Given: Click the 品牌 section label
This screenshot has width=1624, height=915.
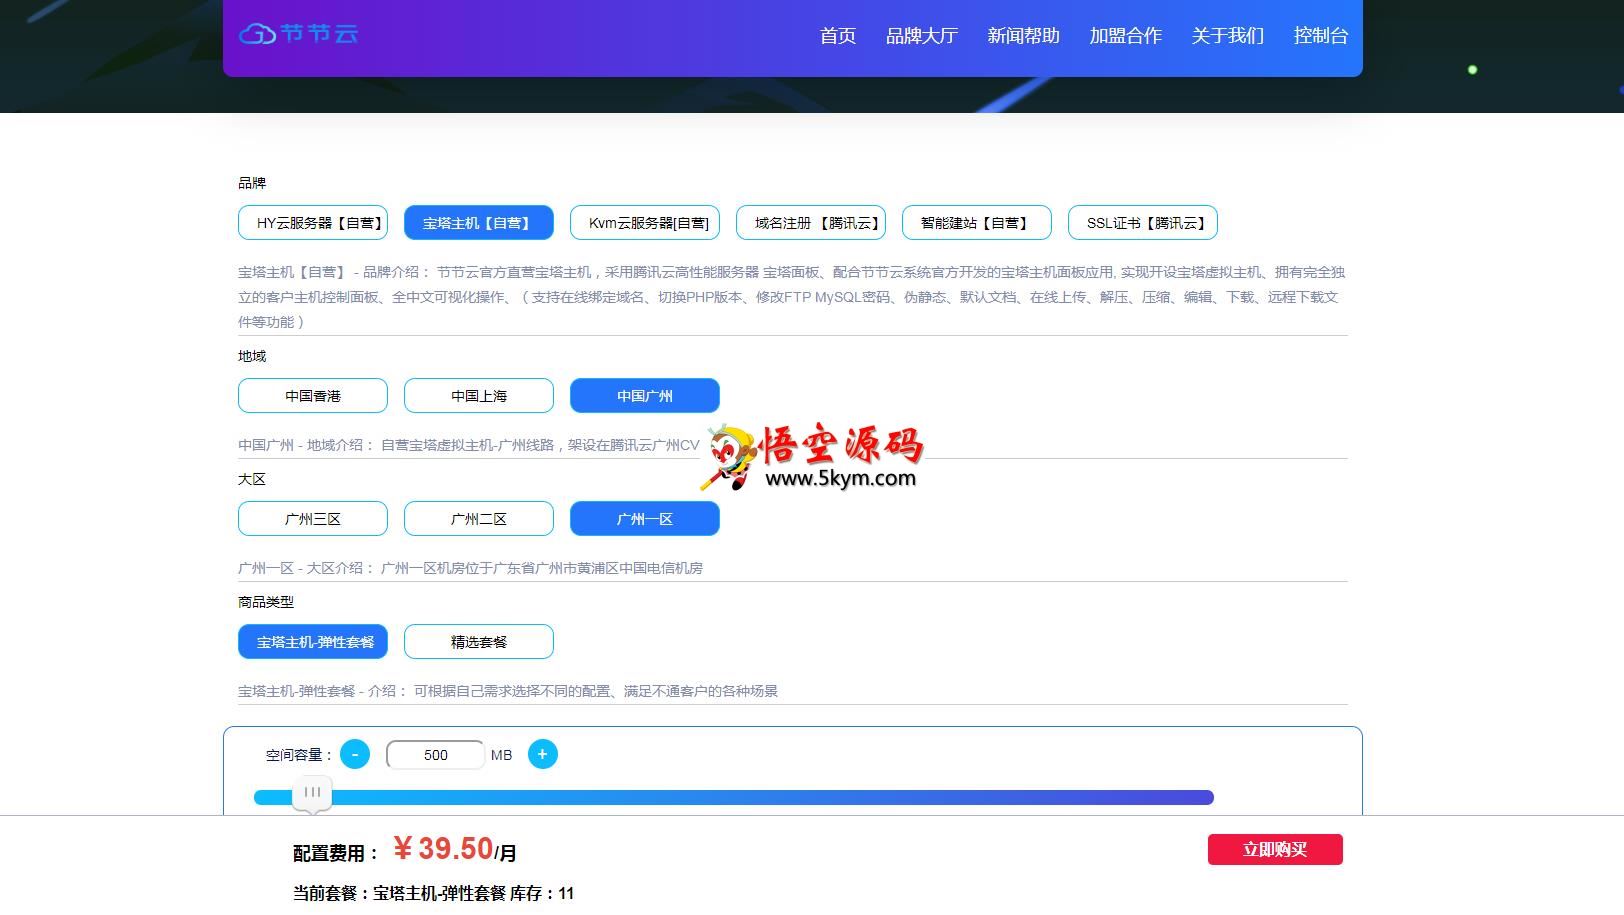Looking at the screenshot, I should 252,183.
